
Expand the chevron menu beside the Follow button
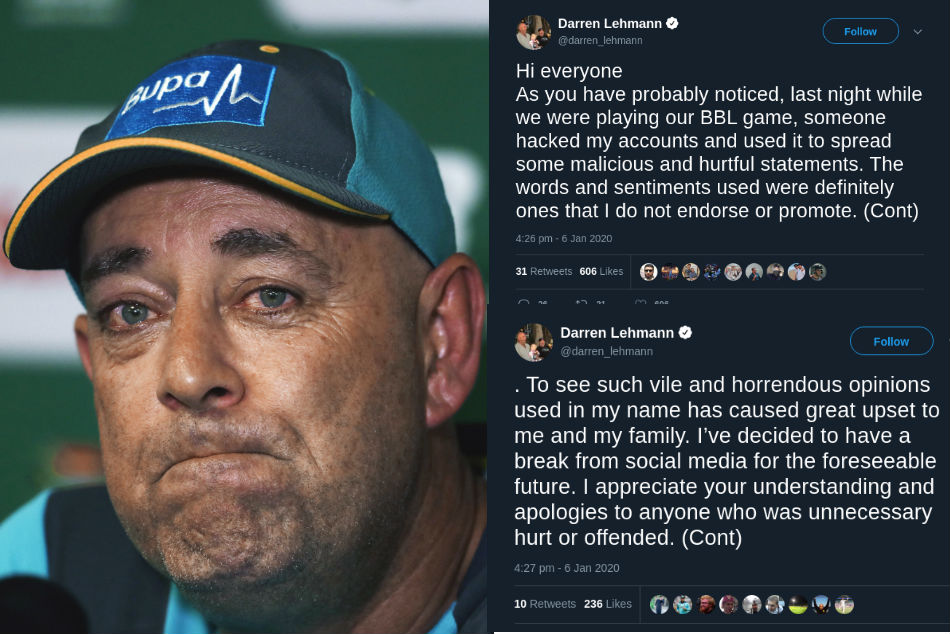918,32
